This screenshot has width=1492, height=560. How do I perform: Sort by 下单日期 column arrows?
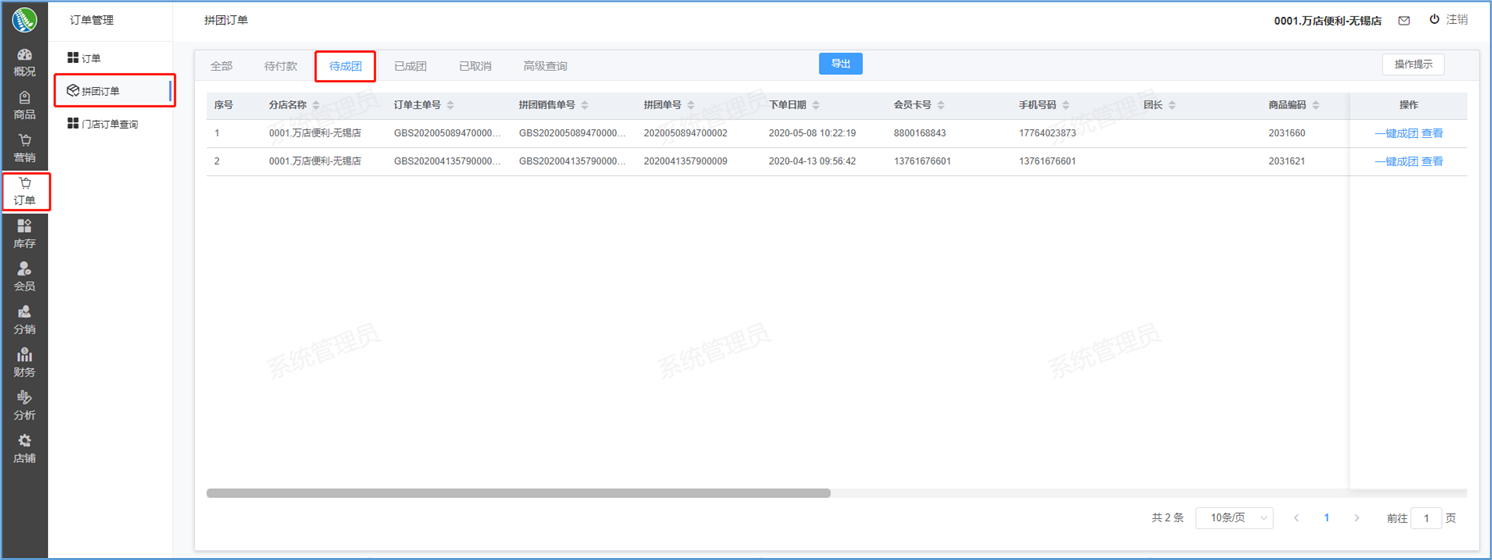816,105
